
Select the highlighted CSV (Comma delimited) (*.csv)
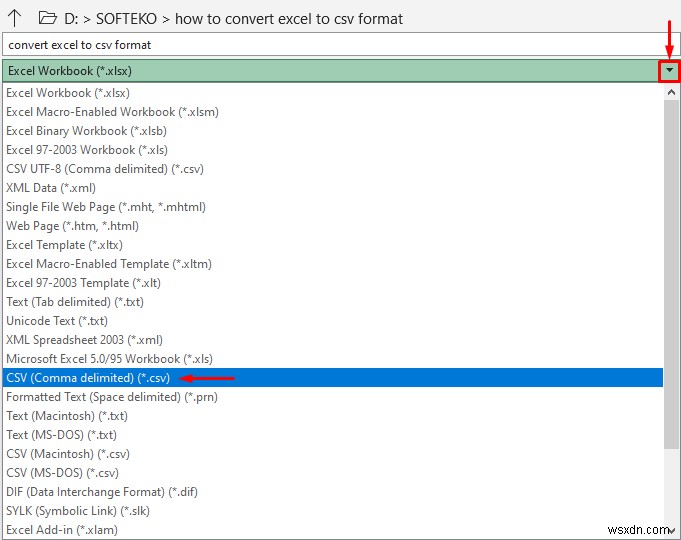coord(333,378)
